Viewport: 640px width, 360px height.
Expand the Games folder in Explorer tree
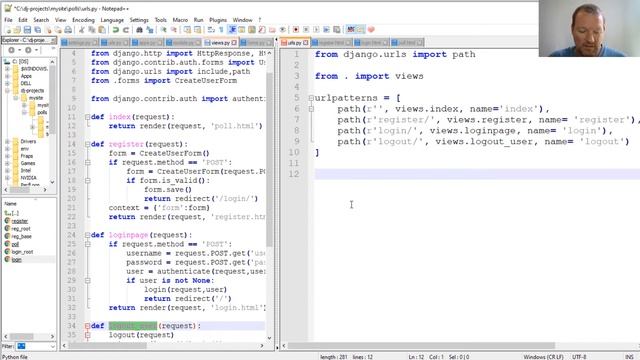(7, 163)
